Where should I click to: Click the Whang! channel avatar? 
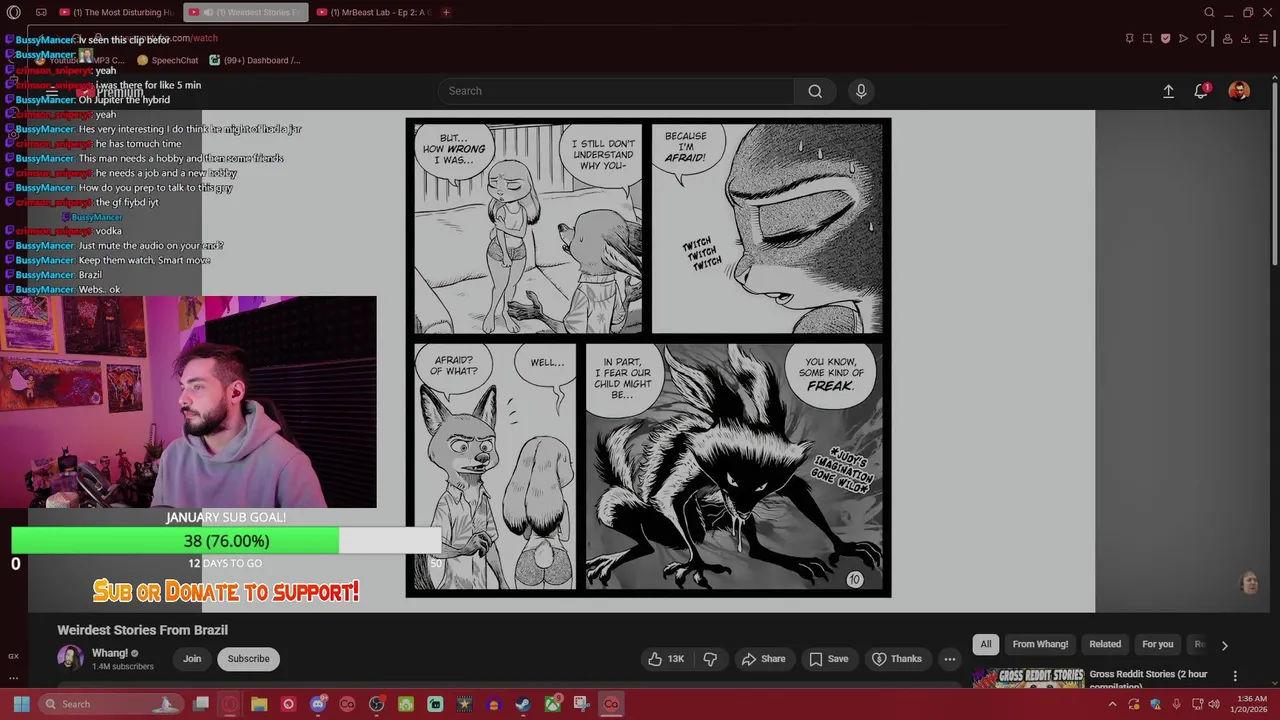click(x=70, y=658)
